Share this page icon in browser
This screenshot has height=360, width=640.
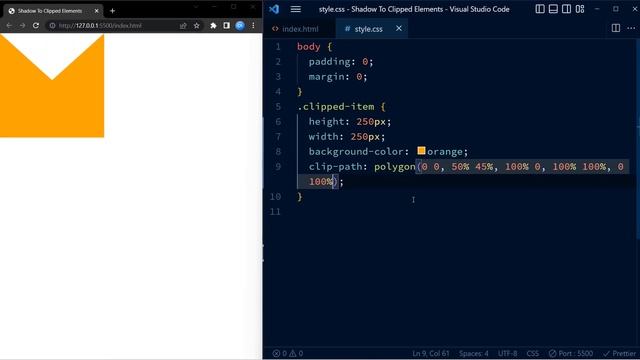183,25
